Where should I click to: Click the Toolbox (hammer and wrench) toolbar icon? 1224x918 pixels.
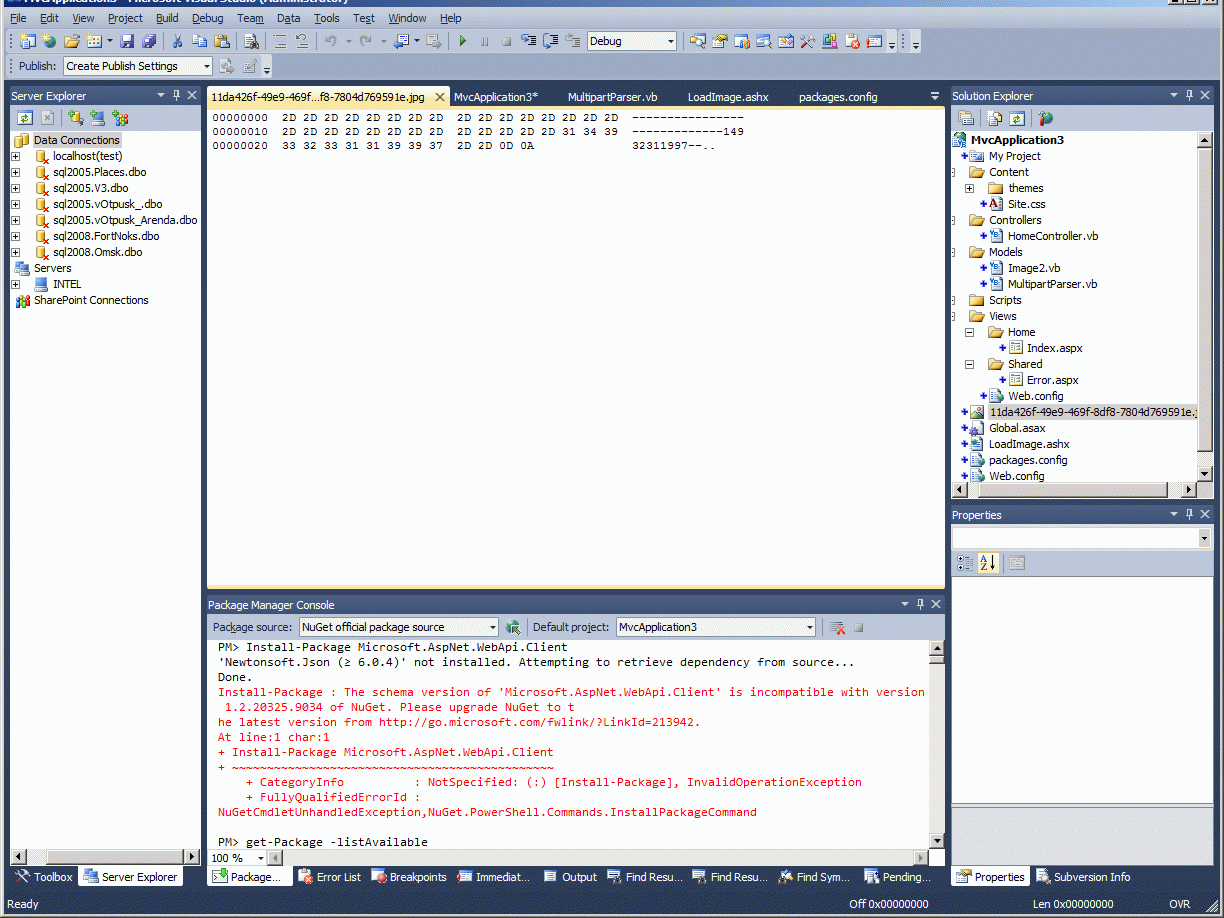tap(808, 41)
